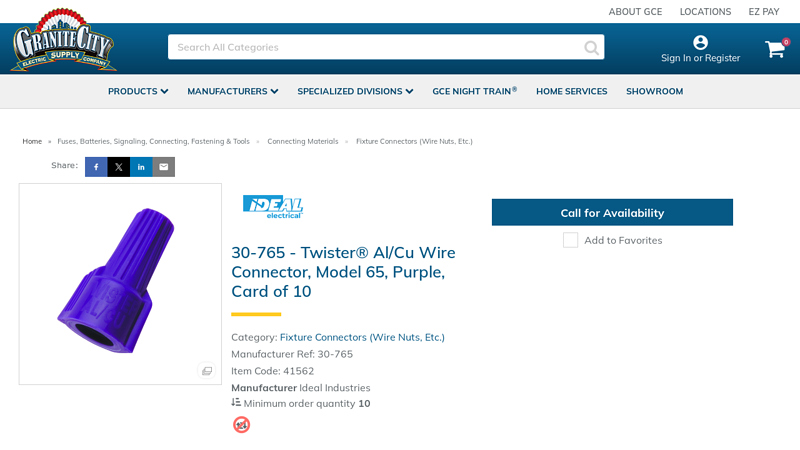The height and width of the screenshot is (450, 800).
Task: Click the search magnifier icon
Action: click(591, 47)
